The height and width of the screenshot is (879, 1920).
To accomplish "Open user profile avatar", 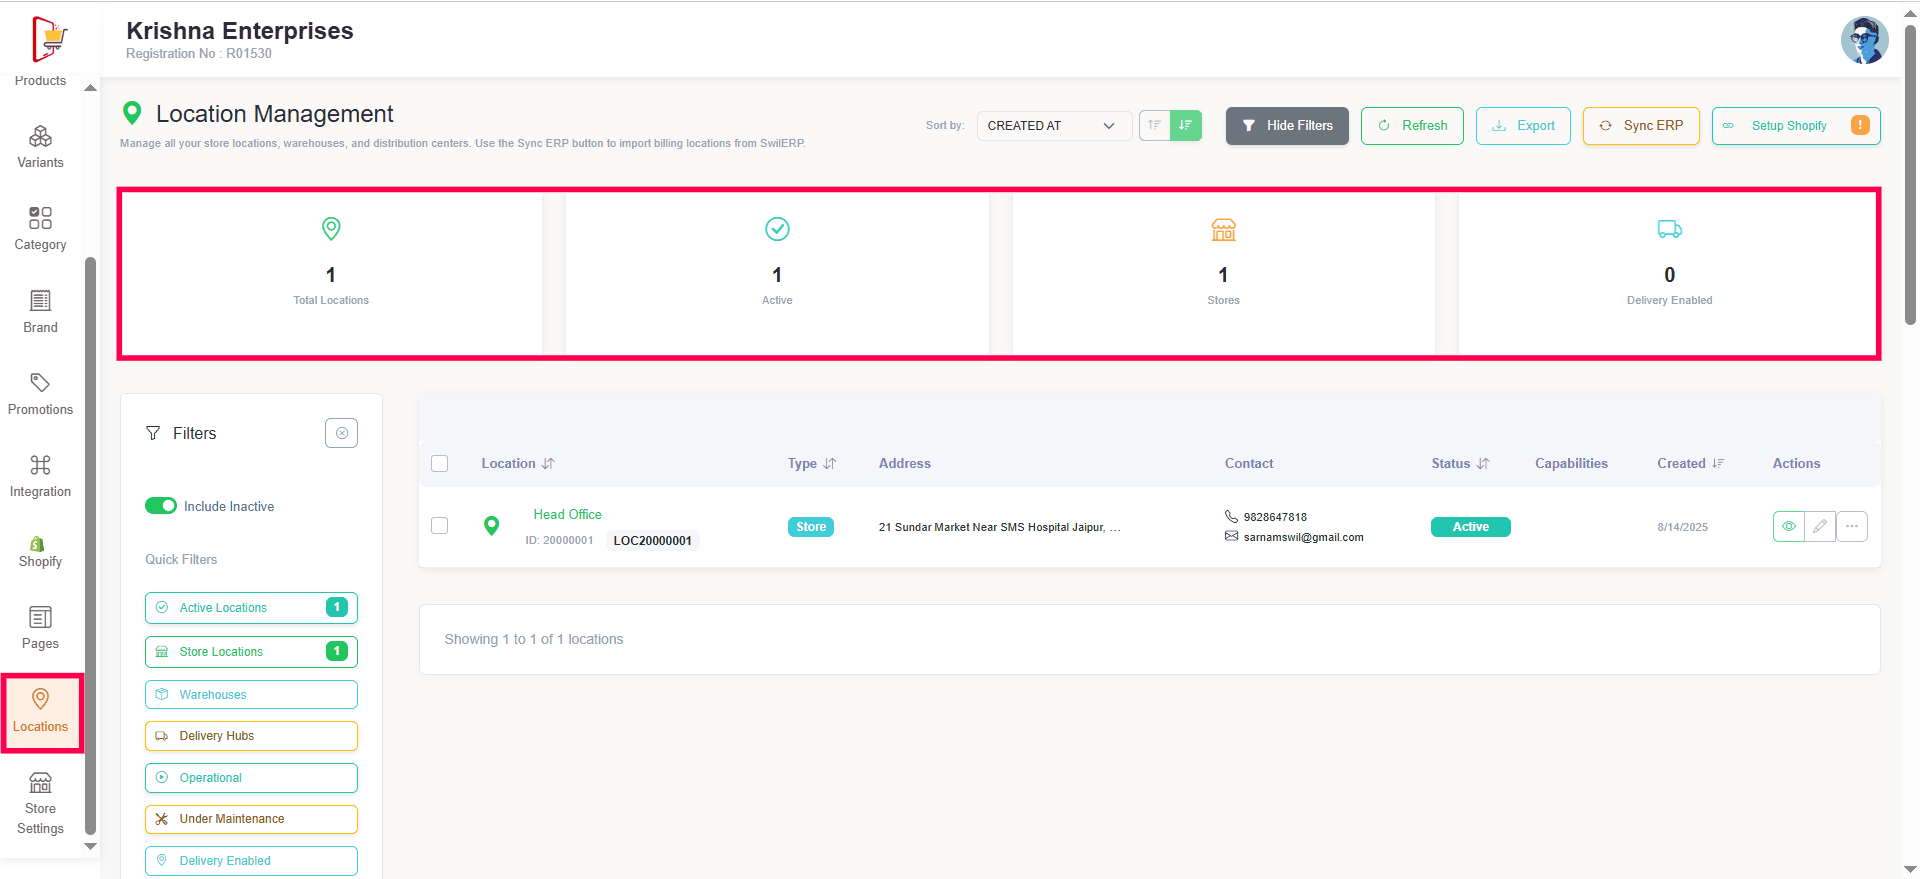I will [x=1864, y=40].
